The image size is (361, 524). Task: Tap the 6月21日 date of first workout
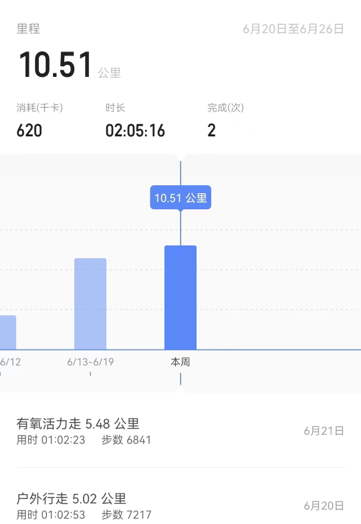tap(324, 431)
